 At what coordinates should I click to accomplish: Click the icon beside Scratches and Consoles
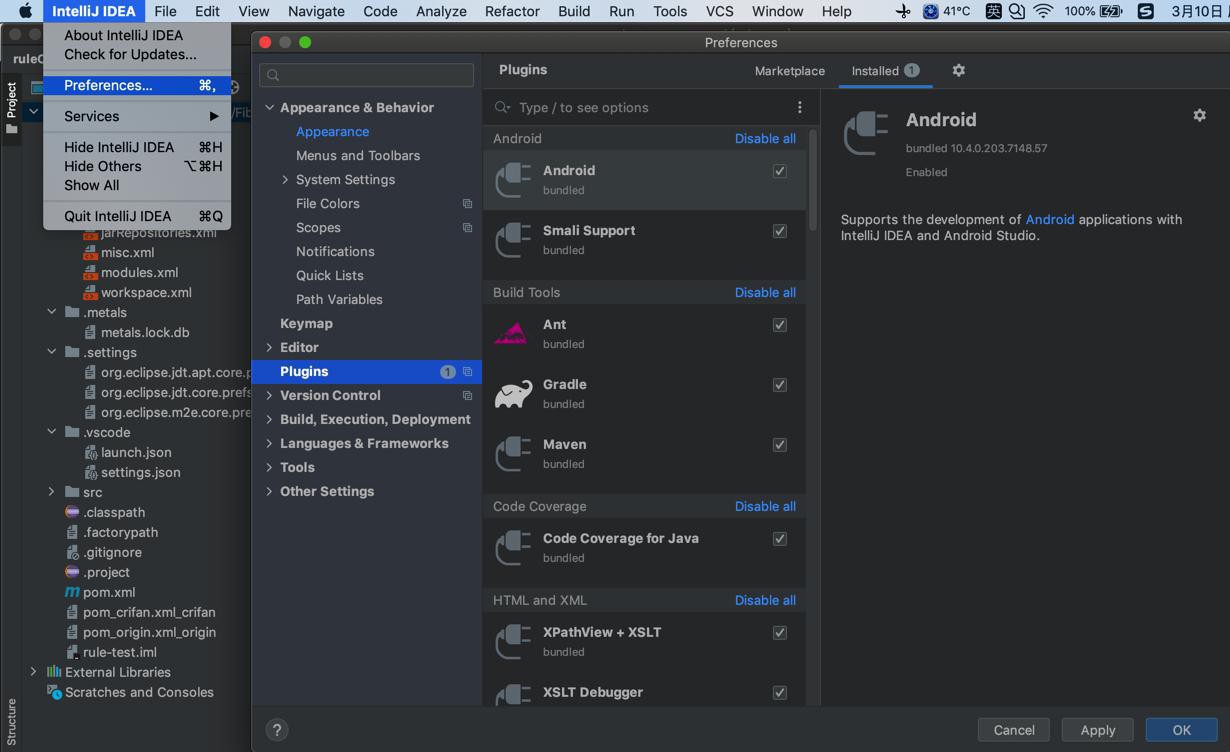coord(54,692)
